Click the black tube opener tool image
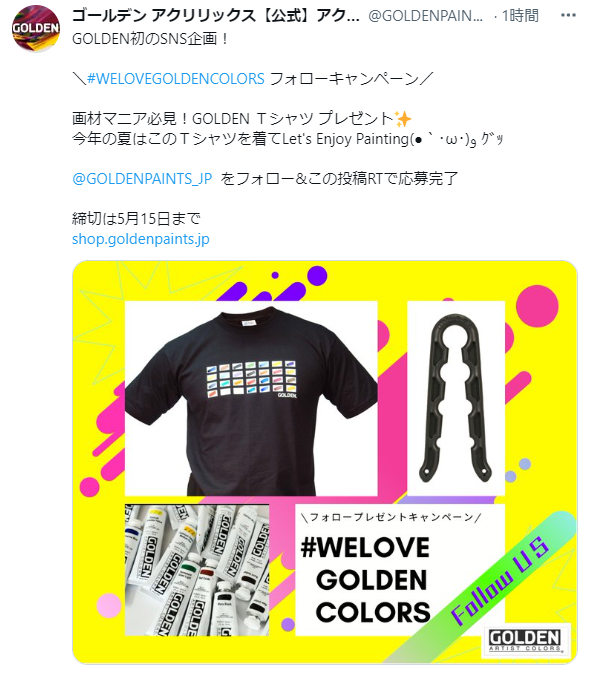The width and height of the screenshot is (592, 674). pyautogui.click(x=456, y=398)
